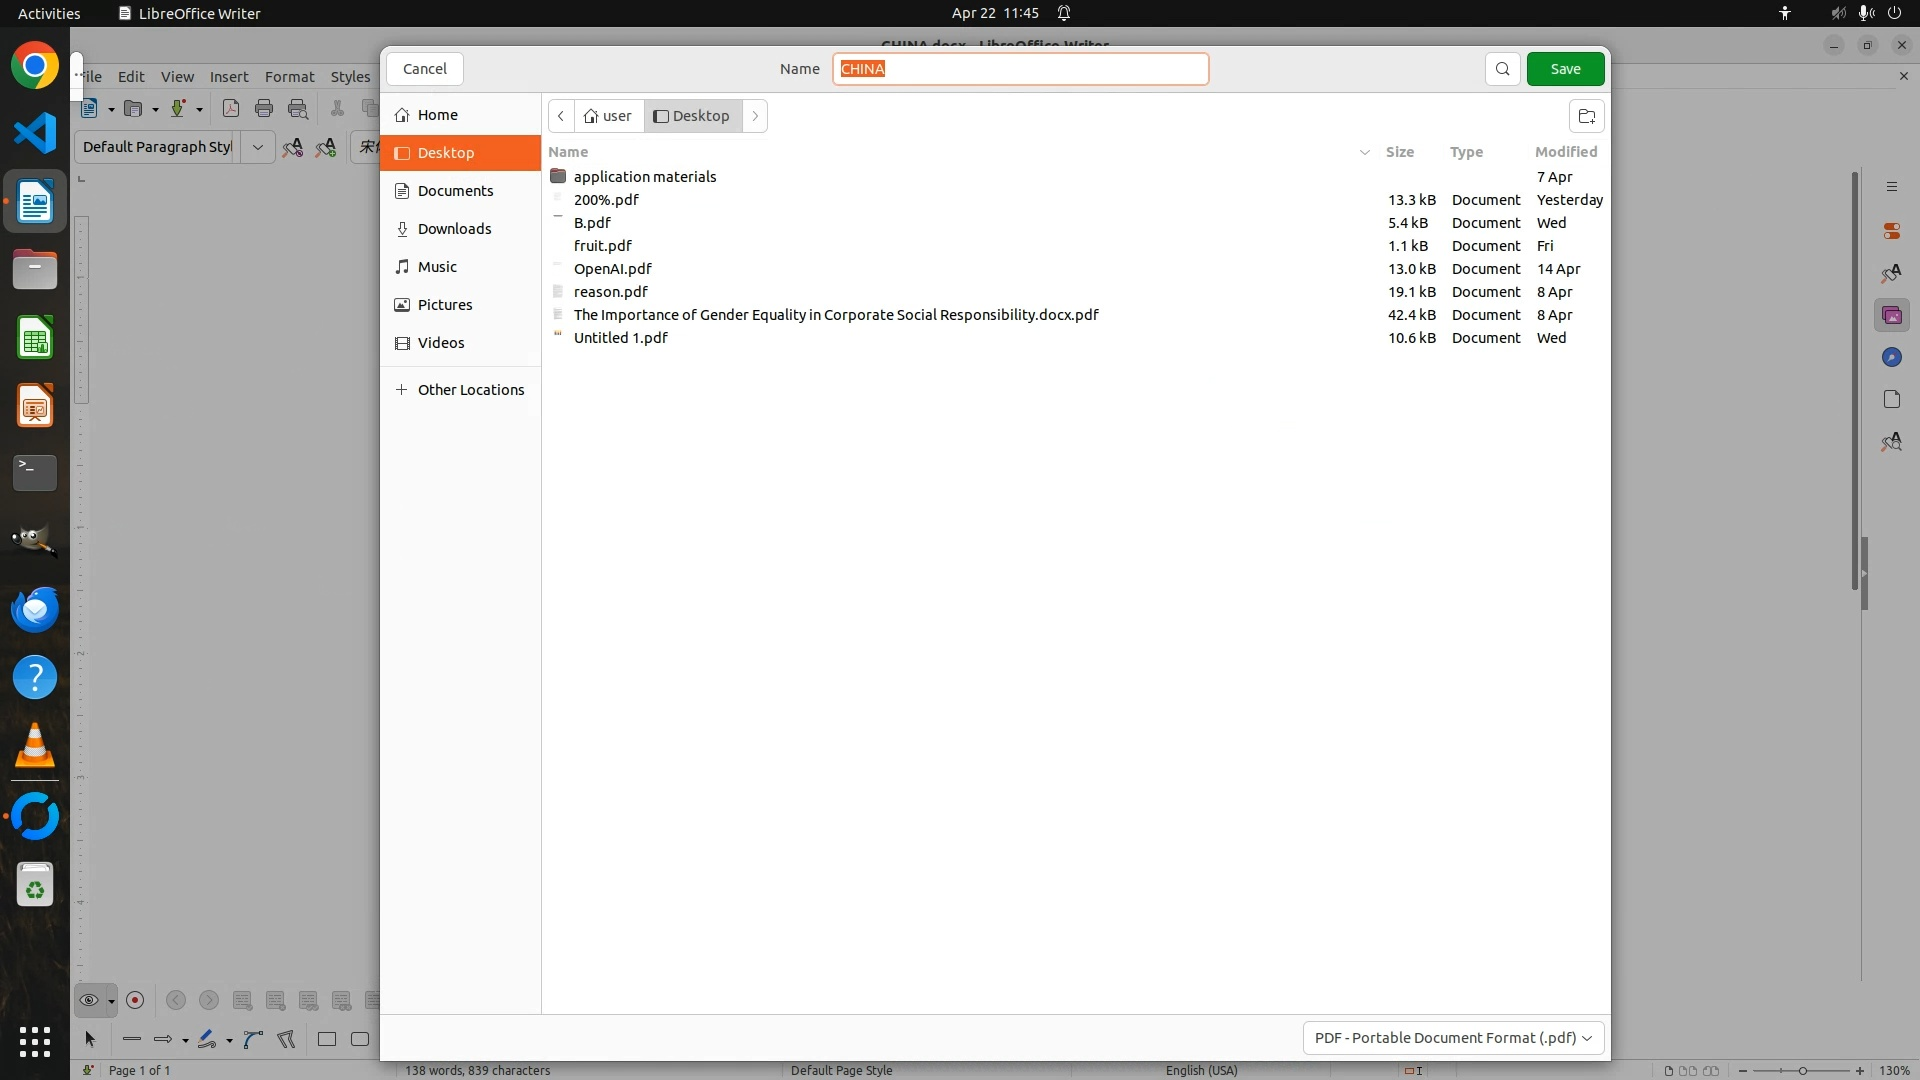Open the file type PDF dropdown
Image resolution: width=1920 pixels, height=1080 pixels.
pos(1453,1038)
